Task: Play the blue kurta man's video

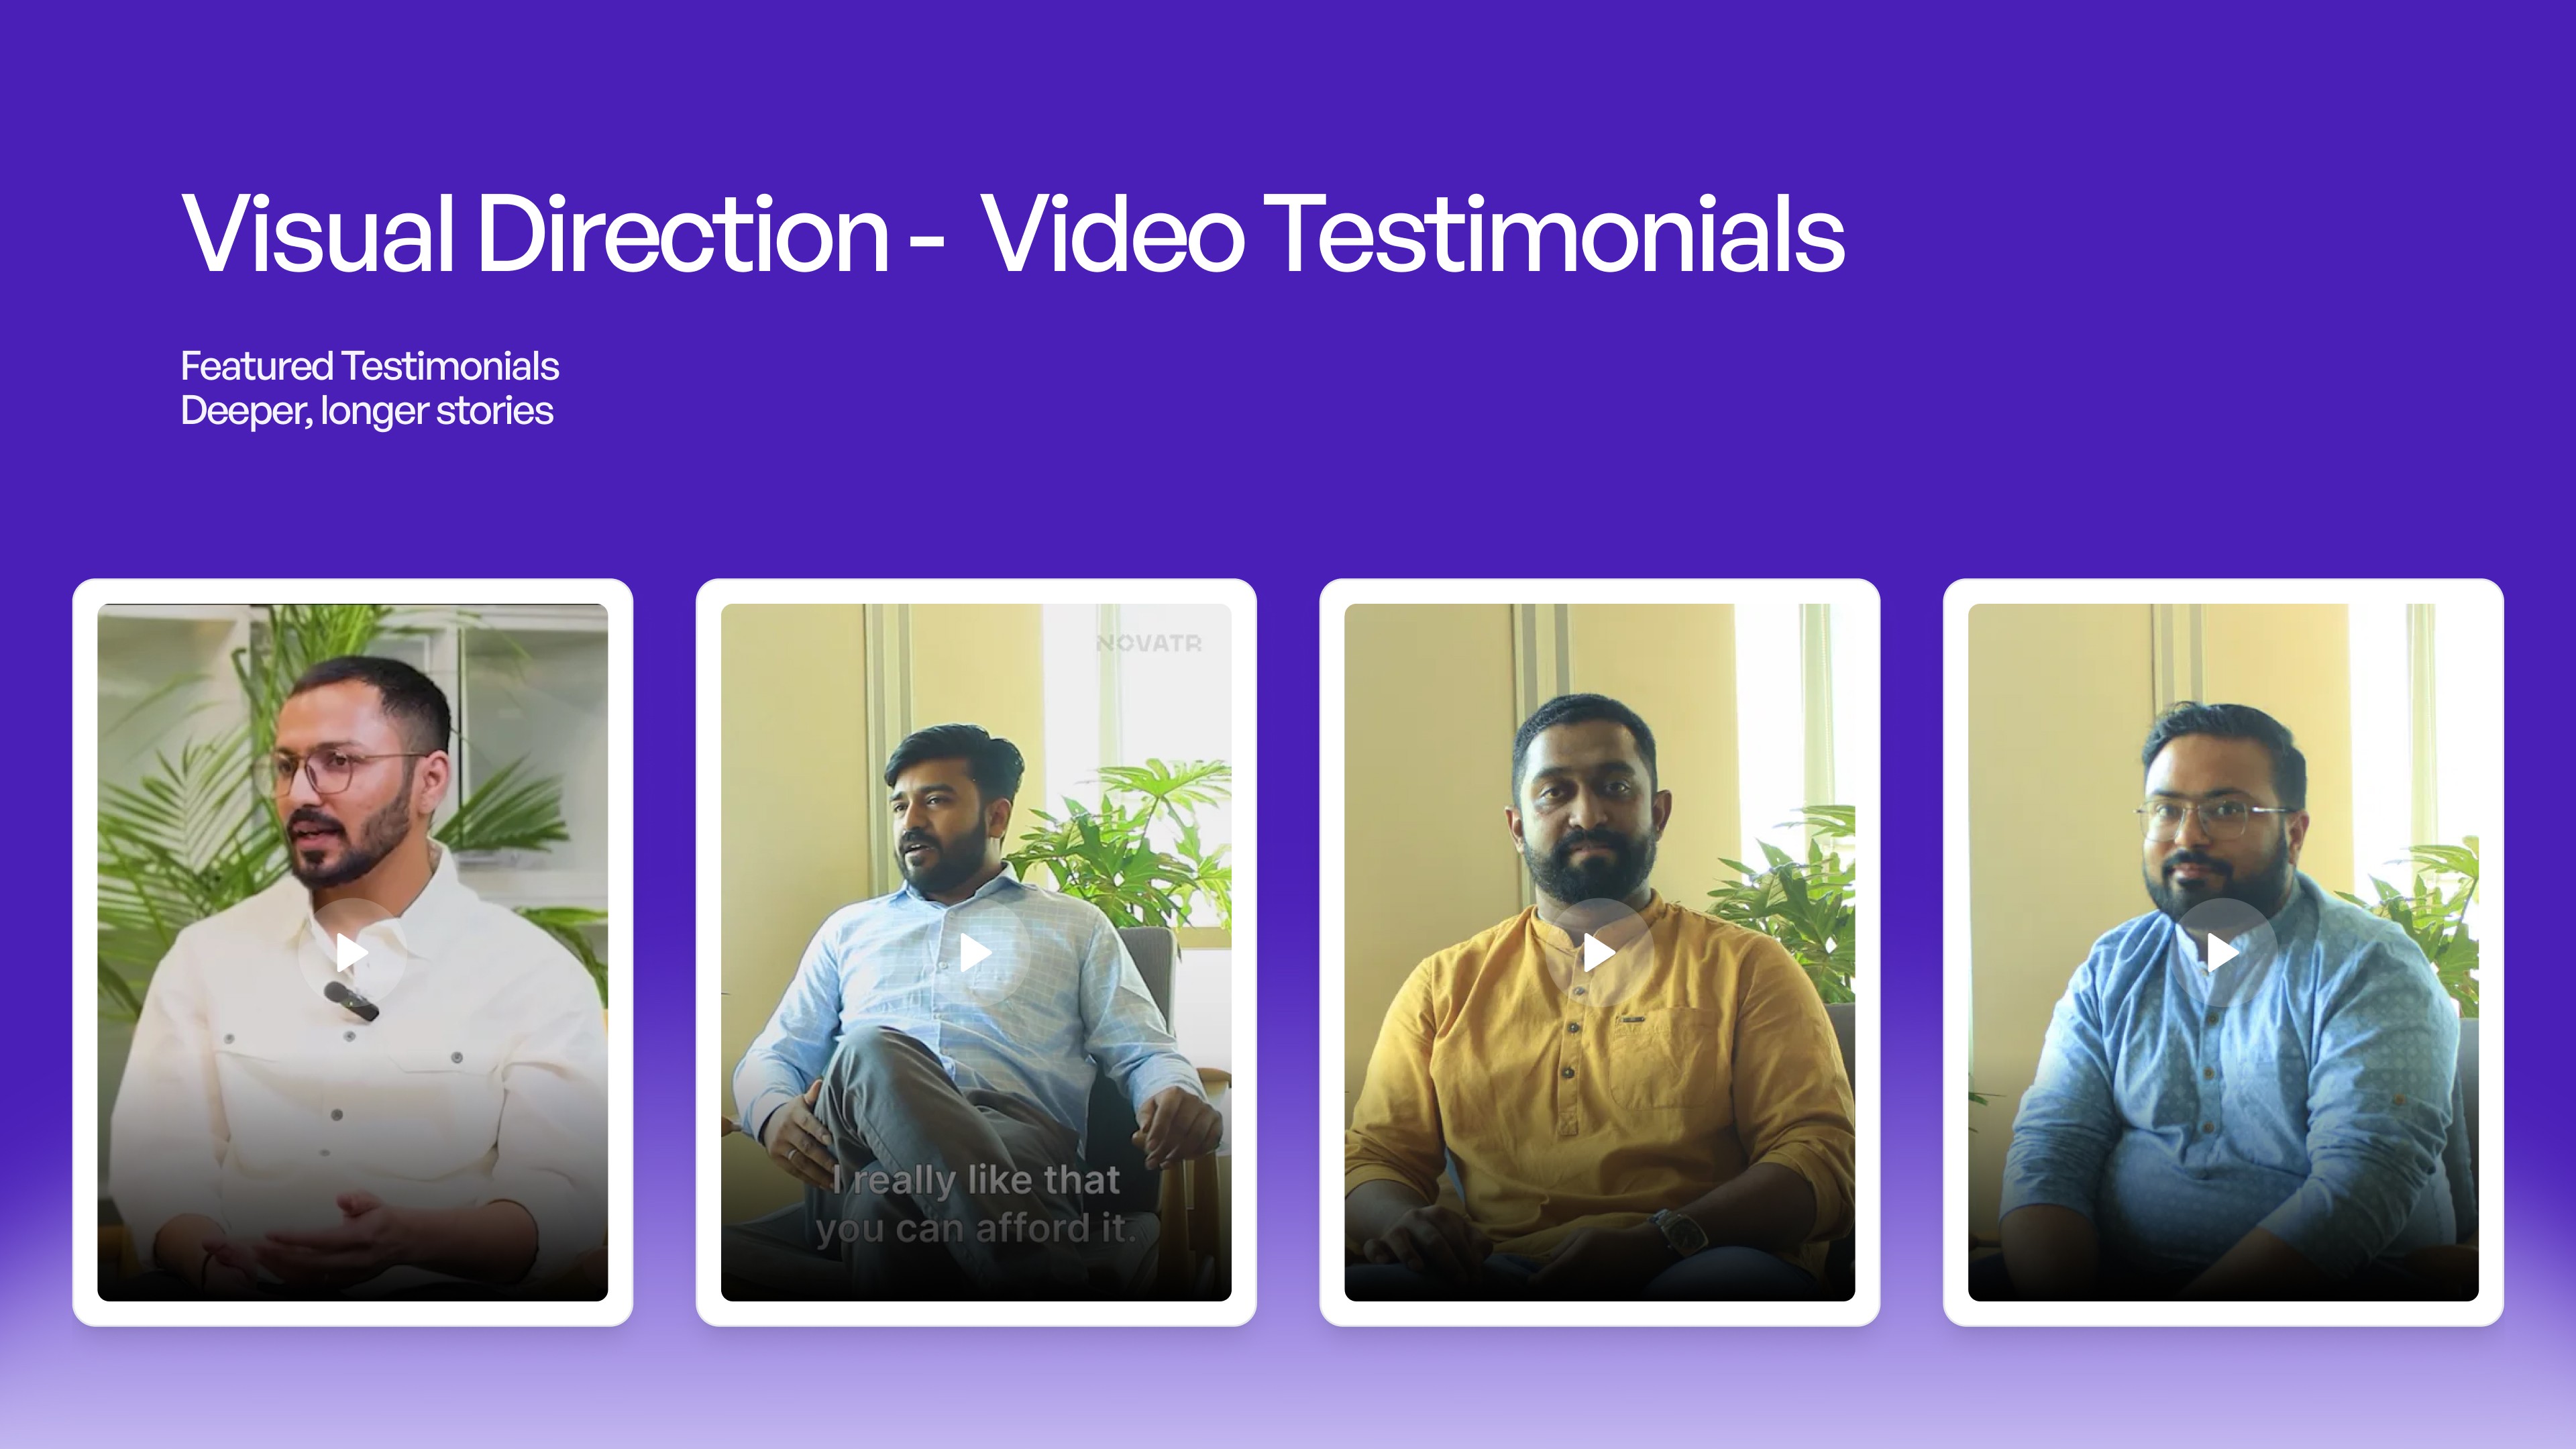Action: 2223,953
